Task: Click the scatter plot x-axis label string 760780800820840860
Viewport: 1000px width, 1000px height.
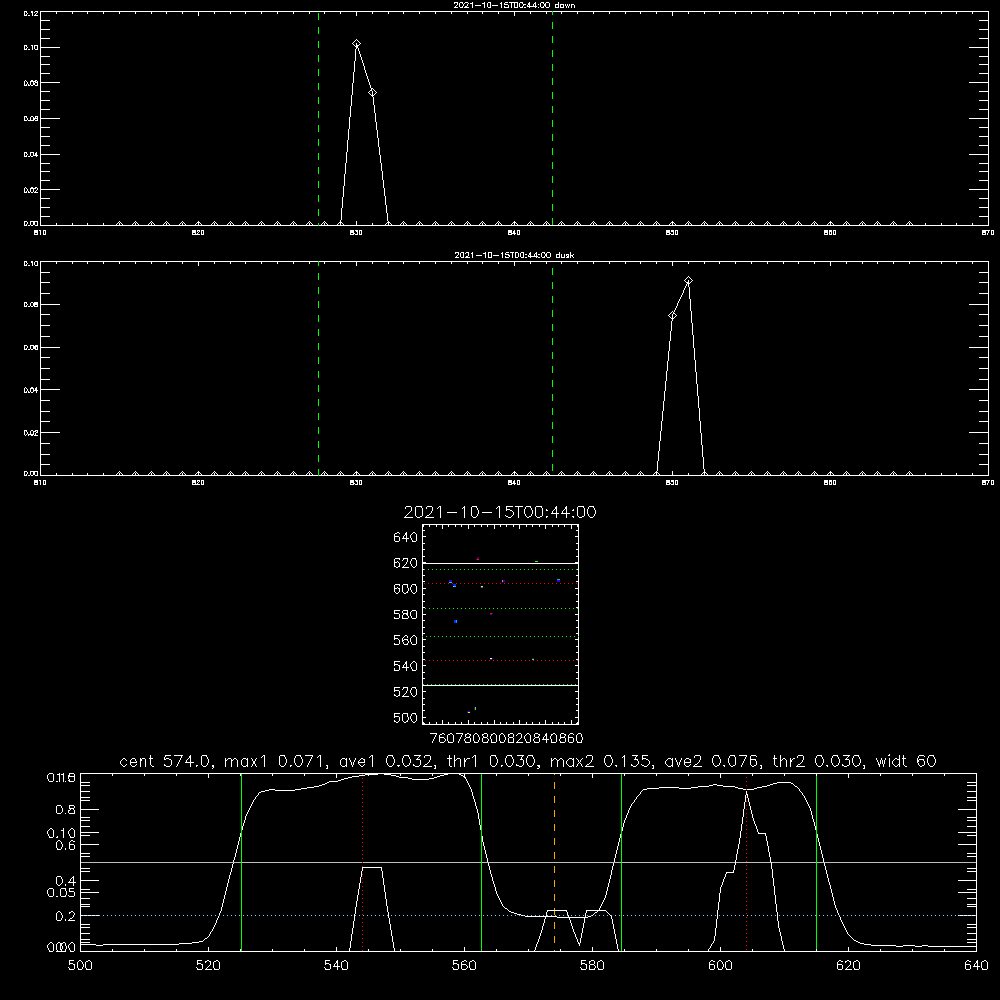Action: [x=507, y=739]
